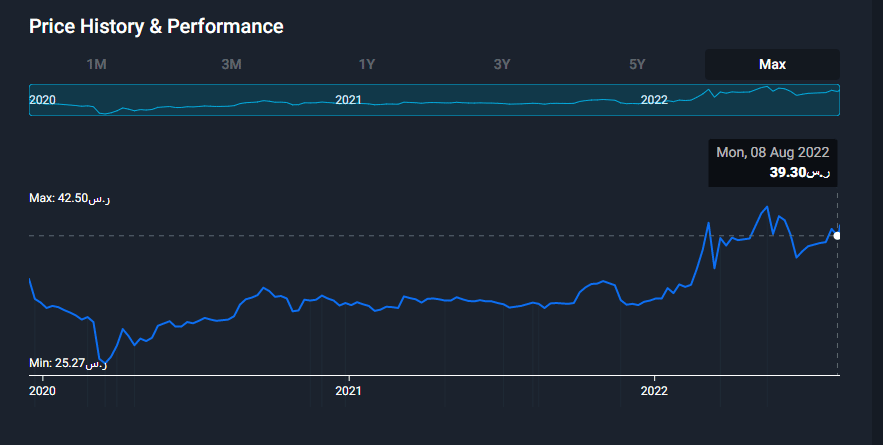Click the active Max range tab
Image resolution: width=883 pixels, height=445 pixels.
point(772,64)
